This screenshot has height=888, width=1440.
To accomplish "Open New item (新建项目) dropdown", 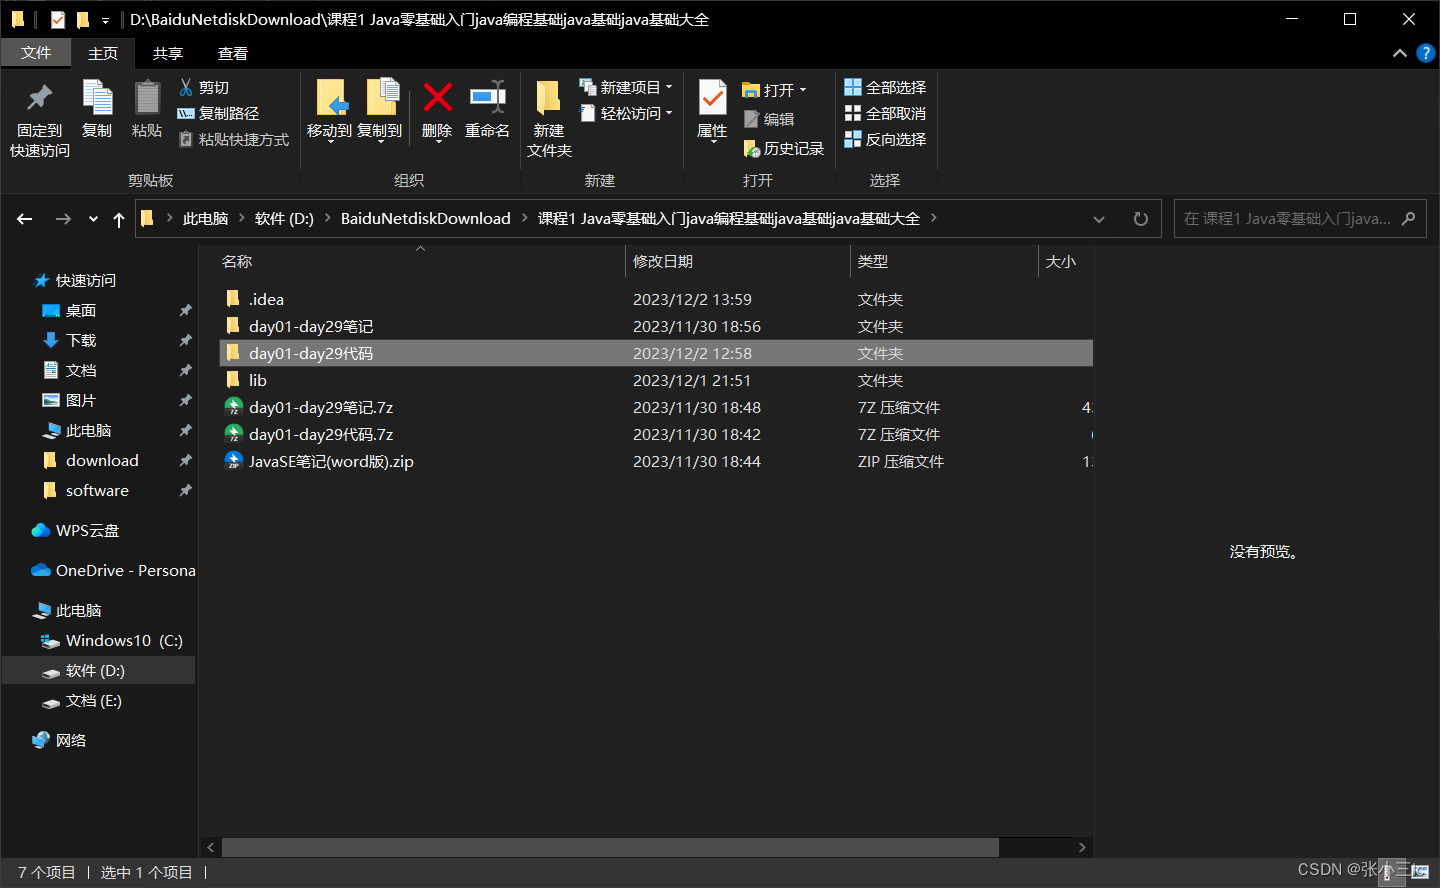I will [626, 88].
